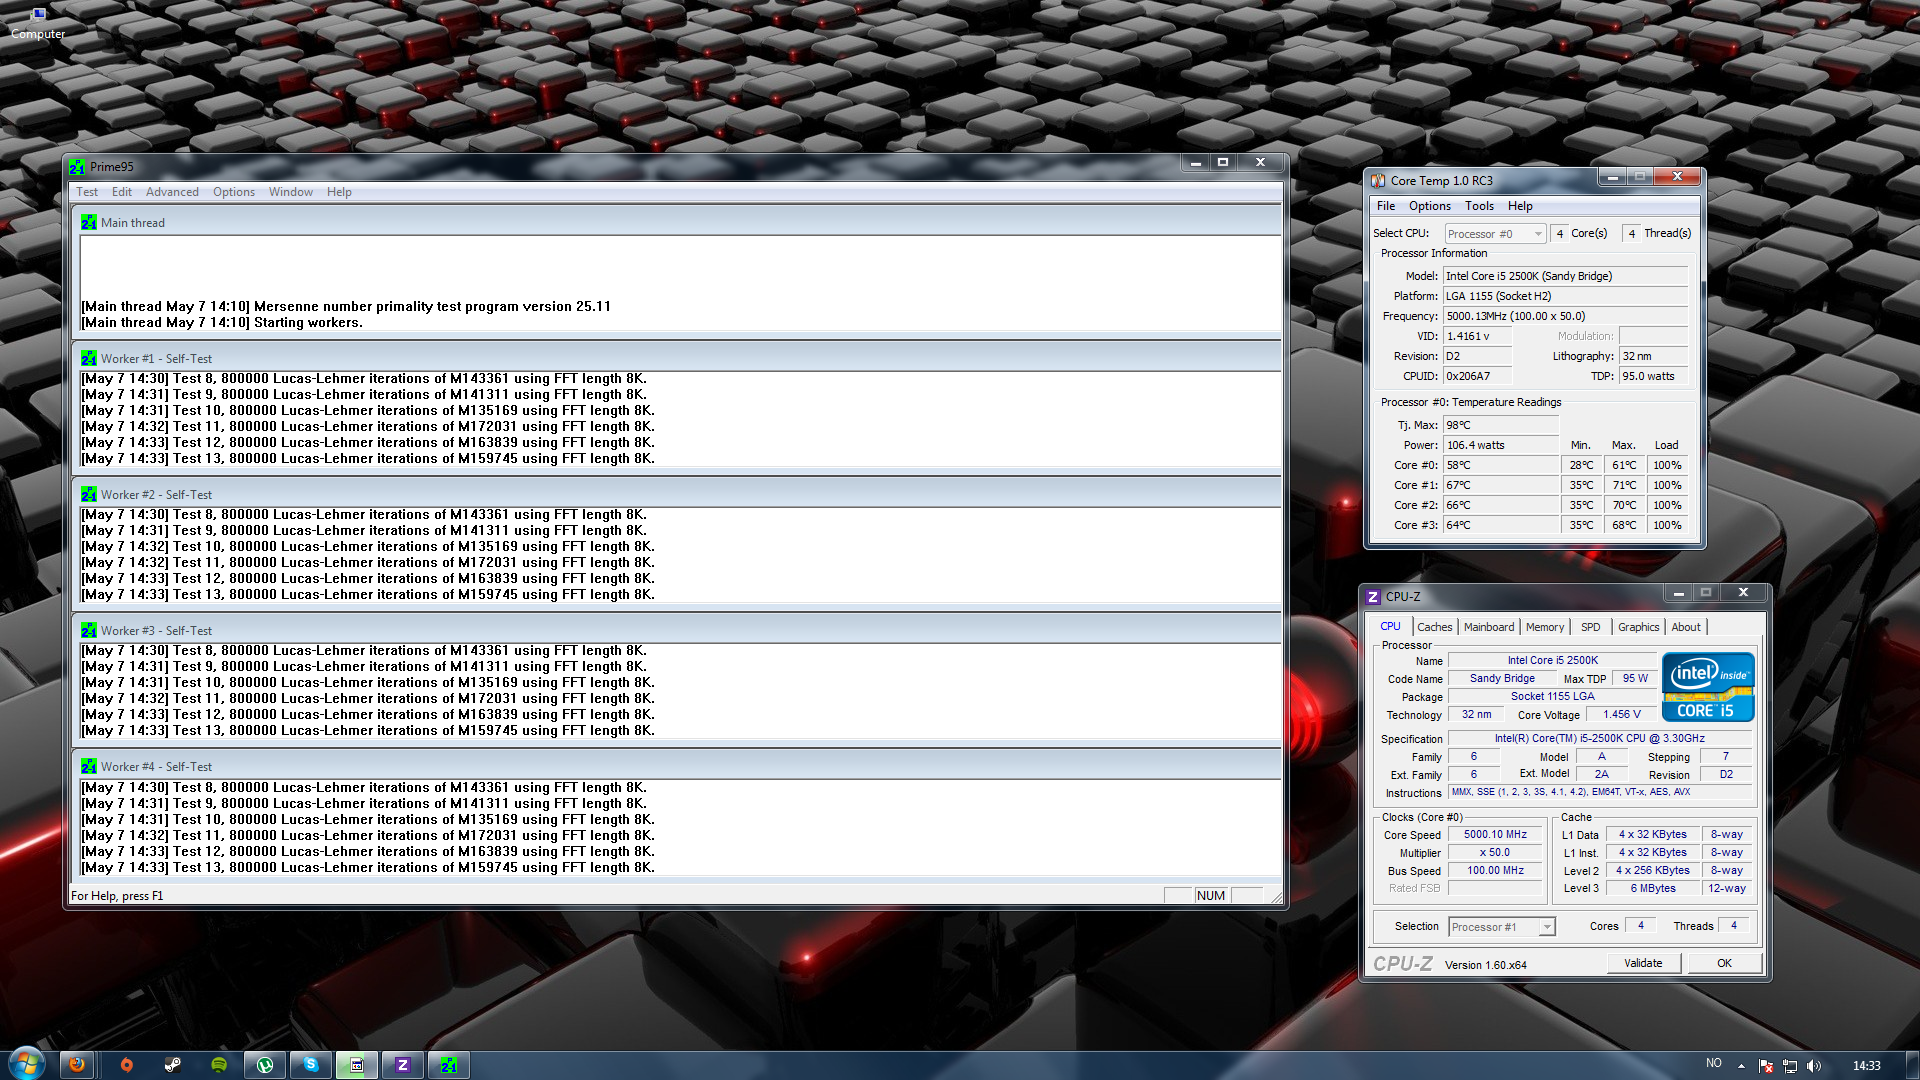Open Core Temp Options menu
Screen dimensions: 1920x1080
[1430, 206]
